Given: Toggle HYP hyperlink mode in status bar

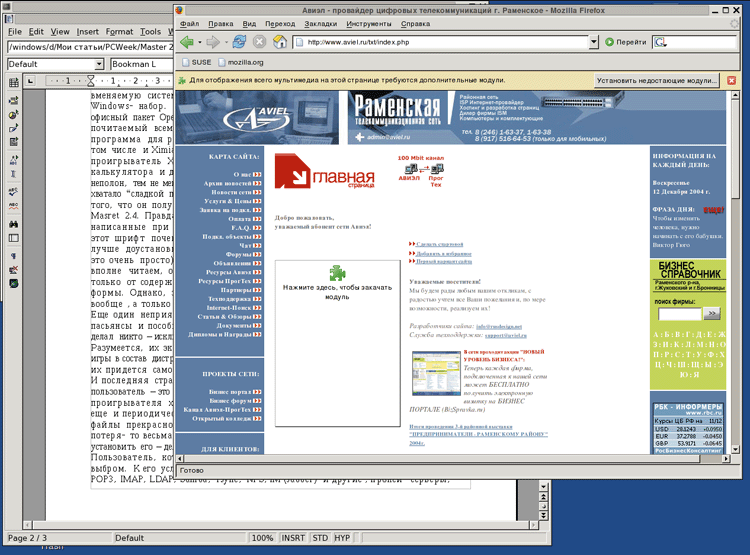Looking at the screenshot, I should (x=342, y=538).
